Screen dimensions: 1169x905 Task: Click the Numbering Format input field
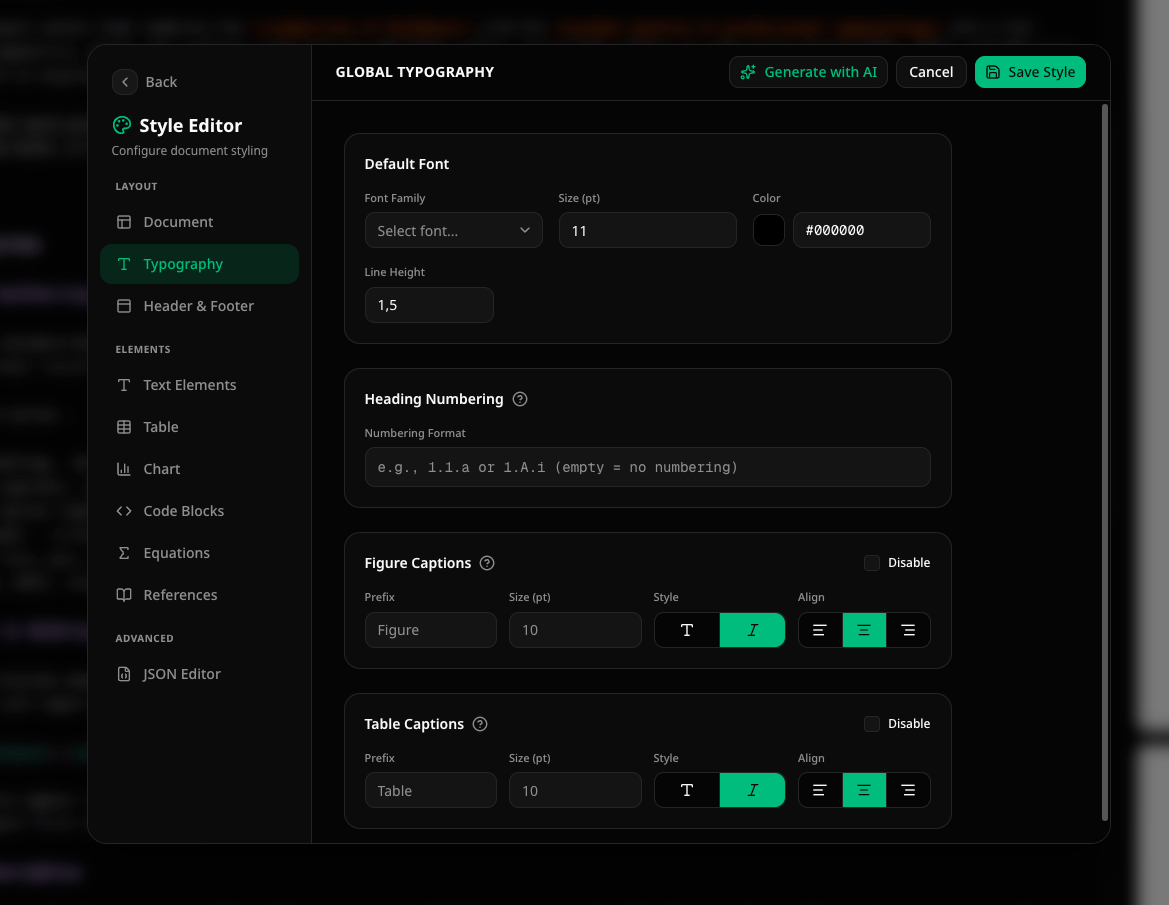648,467
